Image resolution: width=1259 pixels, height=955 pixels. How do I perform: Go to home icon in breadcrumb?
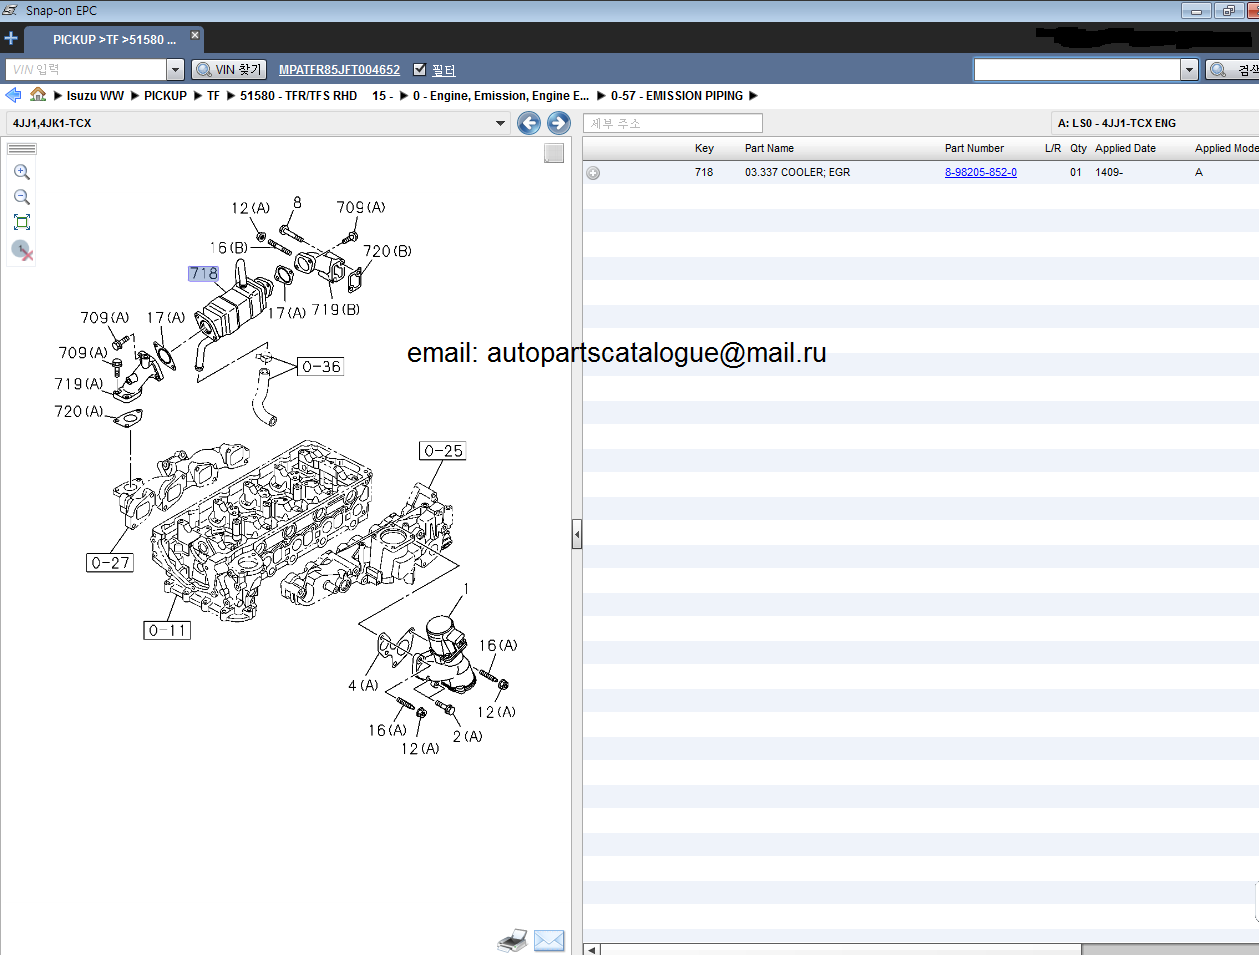38,94
